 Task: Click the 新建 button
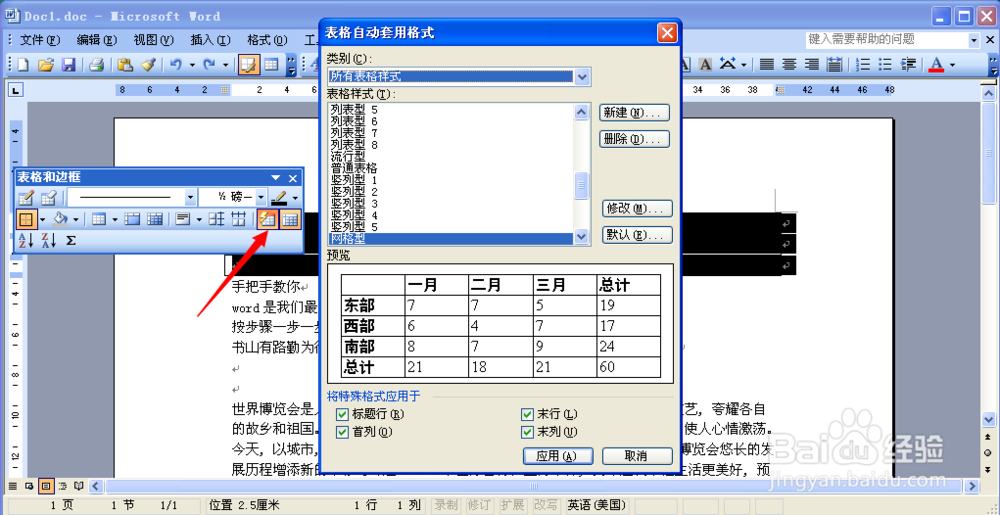click(635, 113)
